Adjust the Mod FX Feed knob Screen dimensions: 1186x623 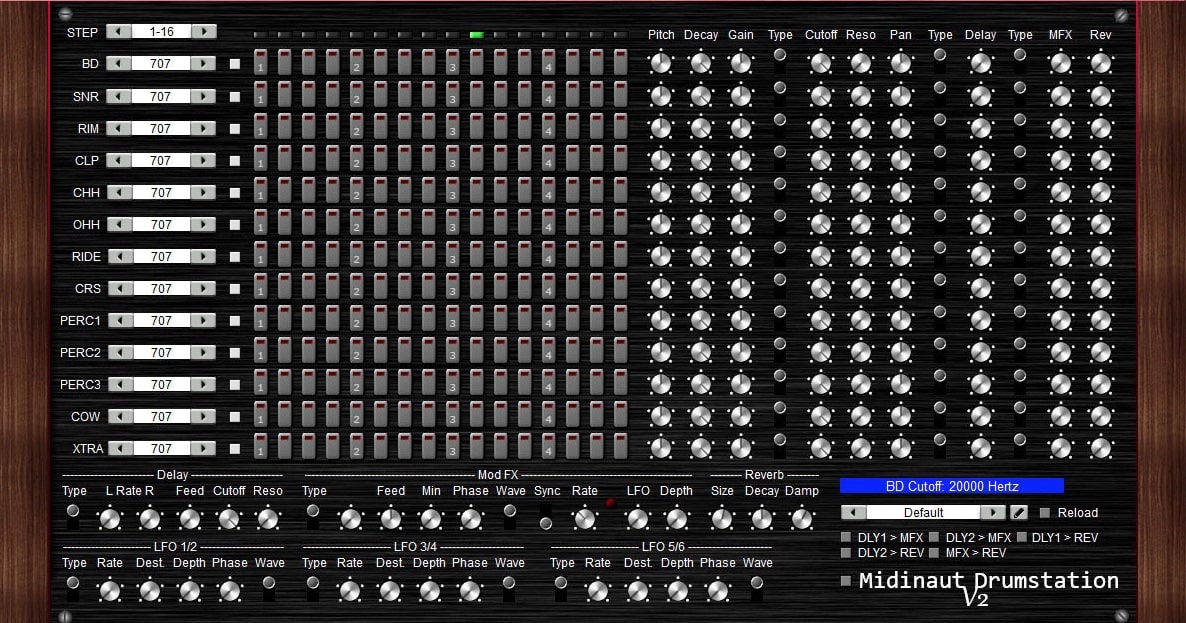pyautogui.click(x=390, y=518)
